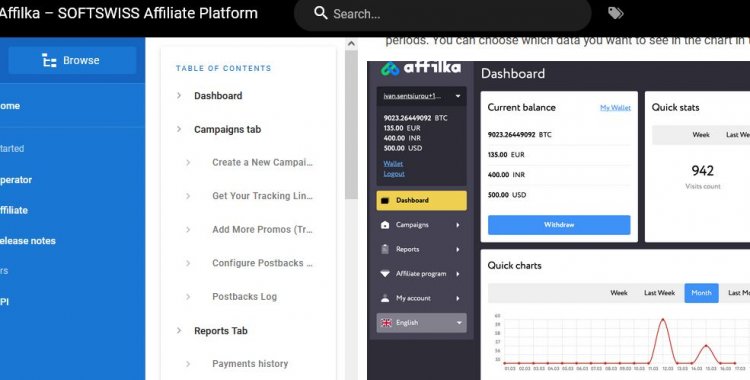Expand the Campaigns tab chevron
This screenshot has height=380, width=750.
tap(179, 129)
